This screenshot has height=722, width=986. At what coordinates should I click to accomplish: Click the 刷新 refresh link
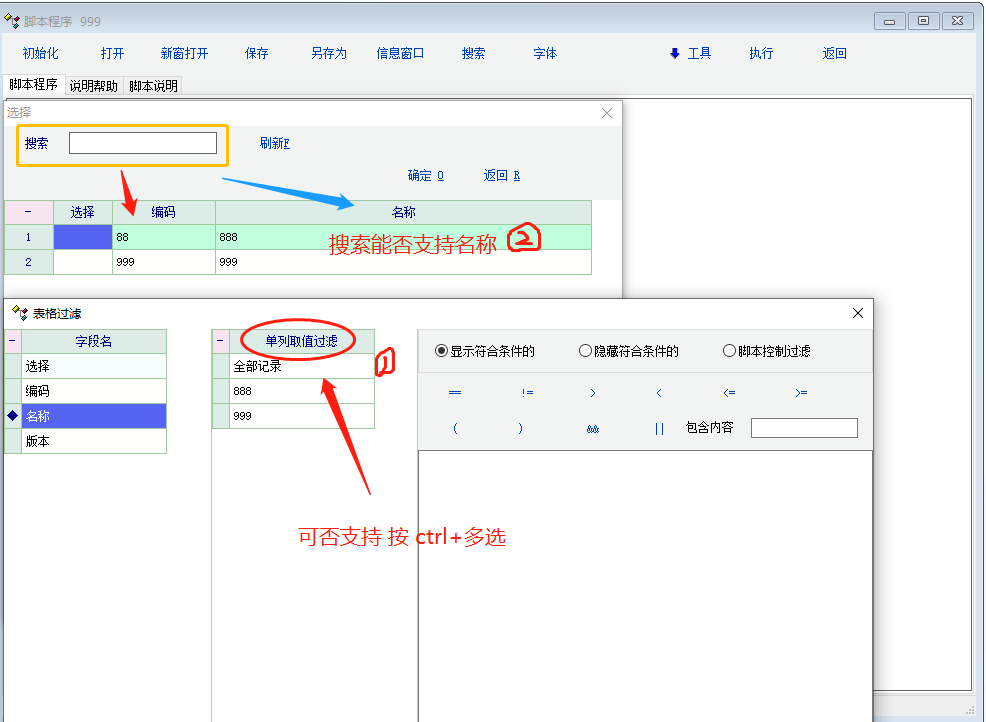coord(274,143)
